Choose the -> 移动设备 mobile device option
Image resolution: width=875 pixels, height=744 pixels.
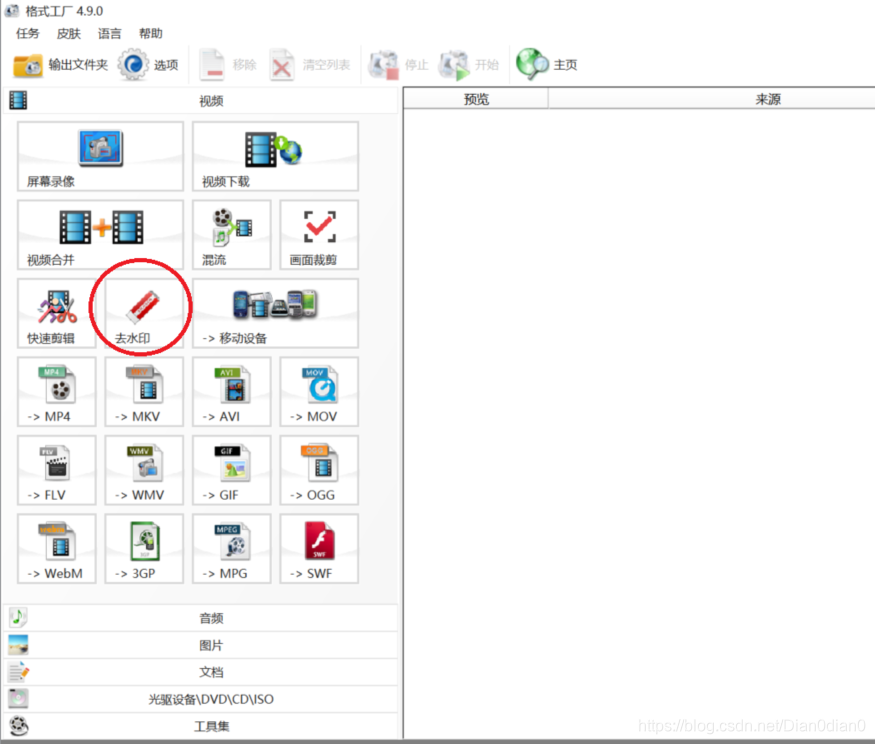pos(275,314)
